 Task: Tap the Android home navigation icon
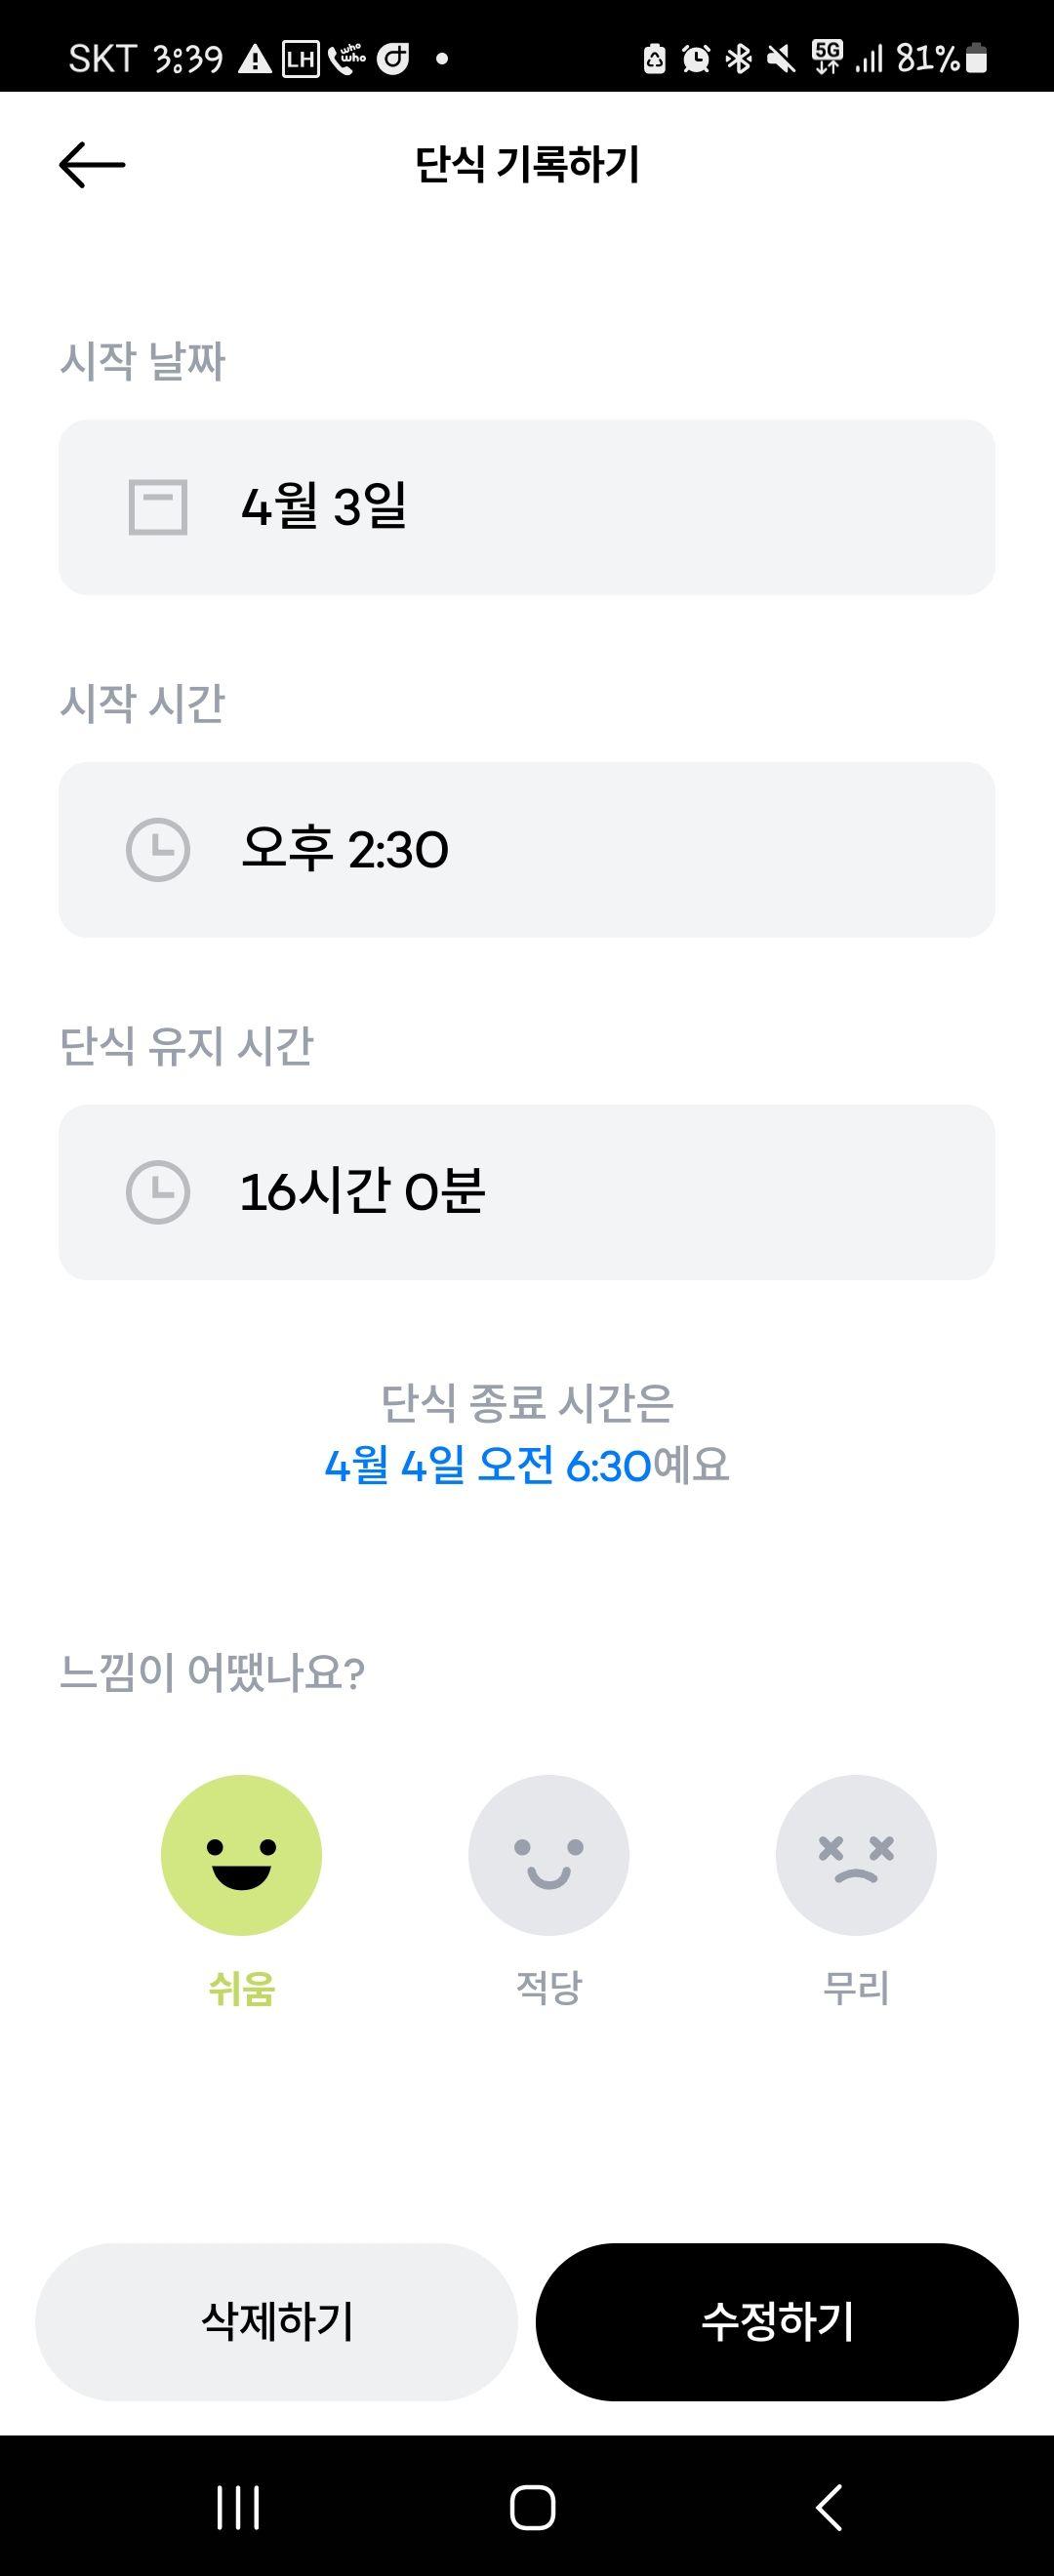pos(532,2507)
